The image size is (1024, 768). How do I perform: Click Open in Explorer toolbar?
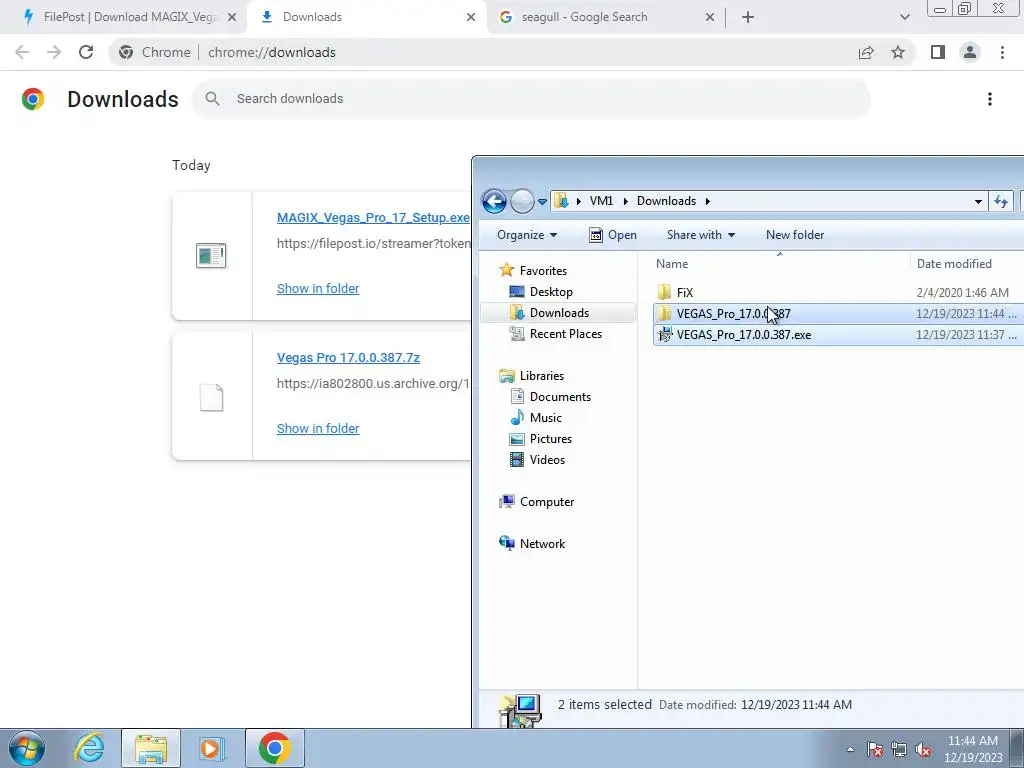613,234
